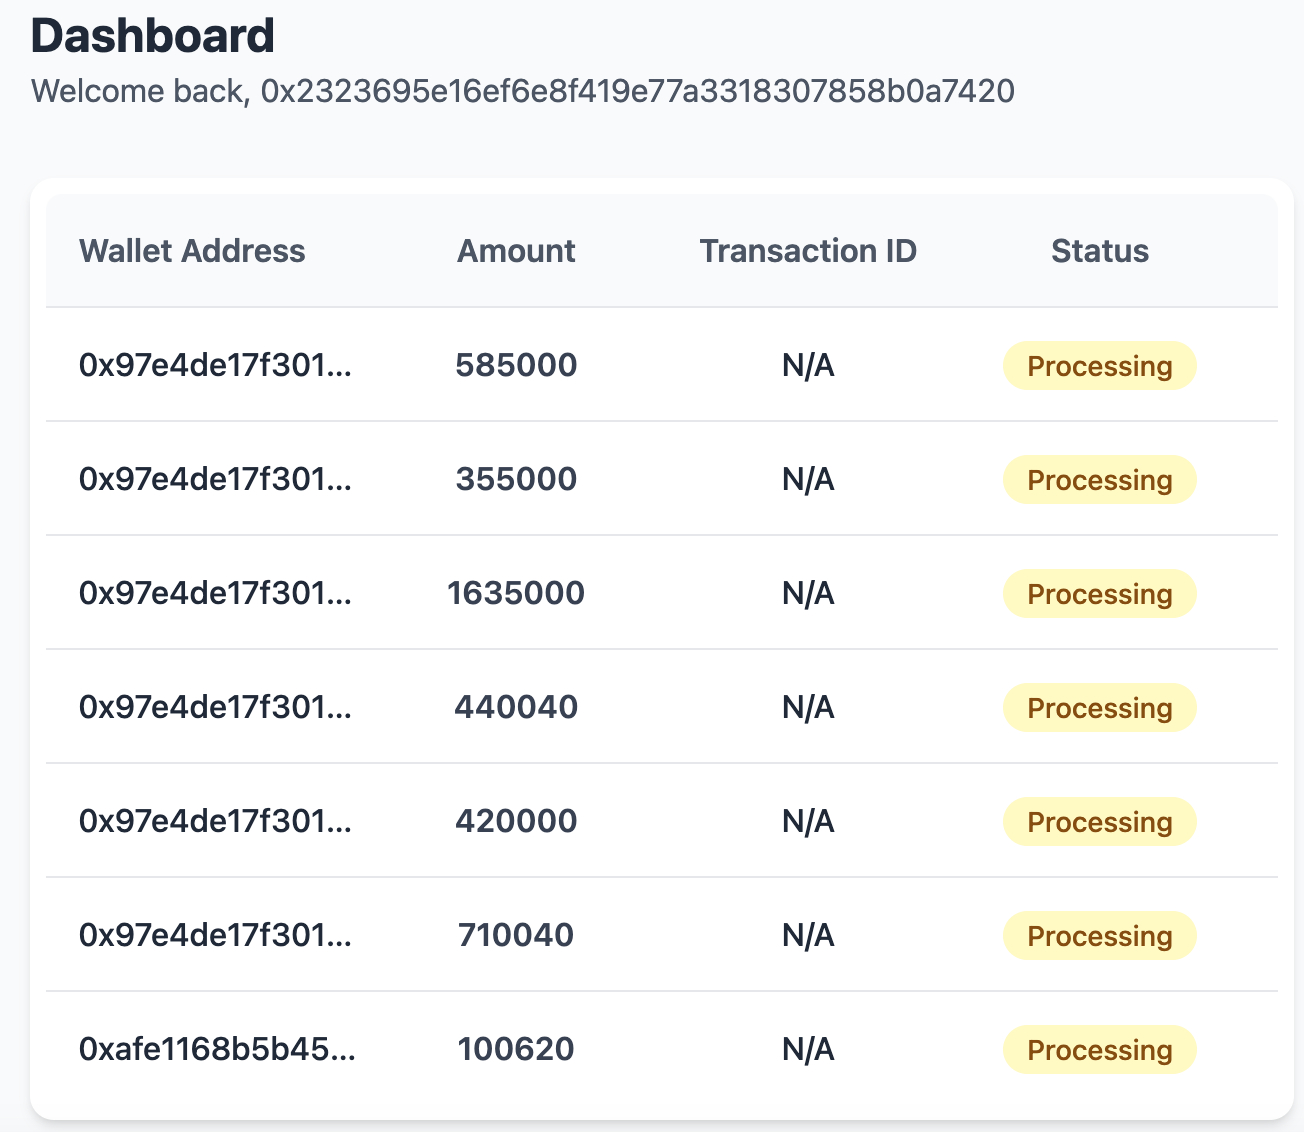The width and height of the screenshot is (1304, 1132).
Task: Click the 100620 amount value
Action: tap(516, 1049)
